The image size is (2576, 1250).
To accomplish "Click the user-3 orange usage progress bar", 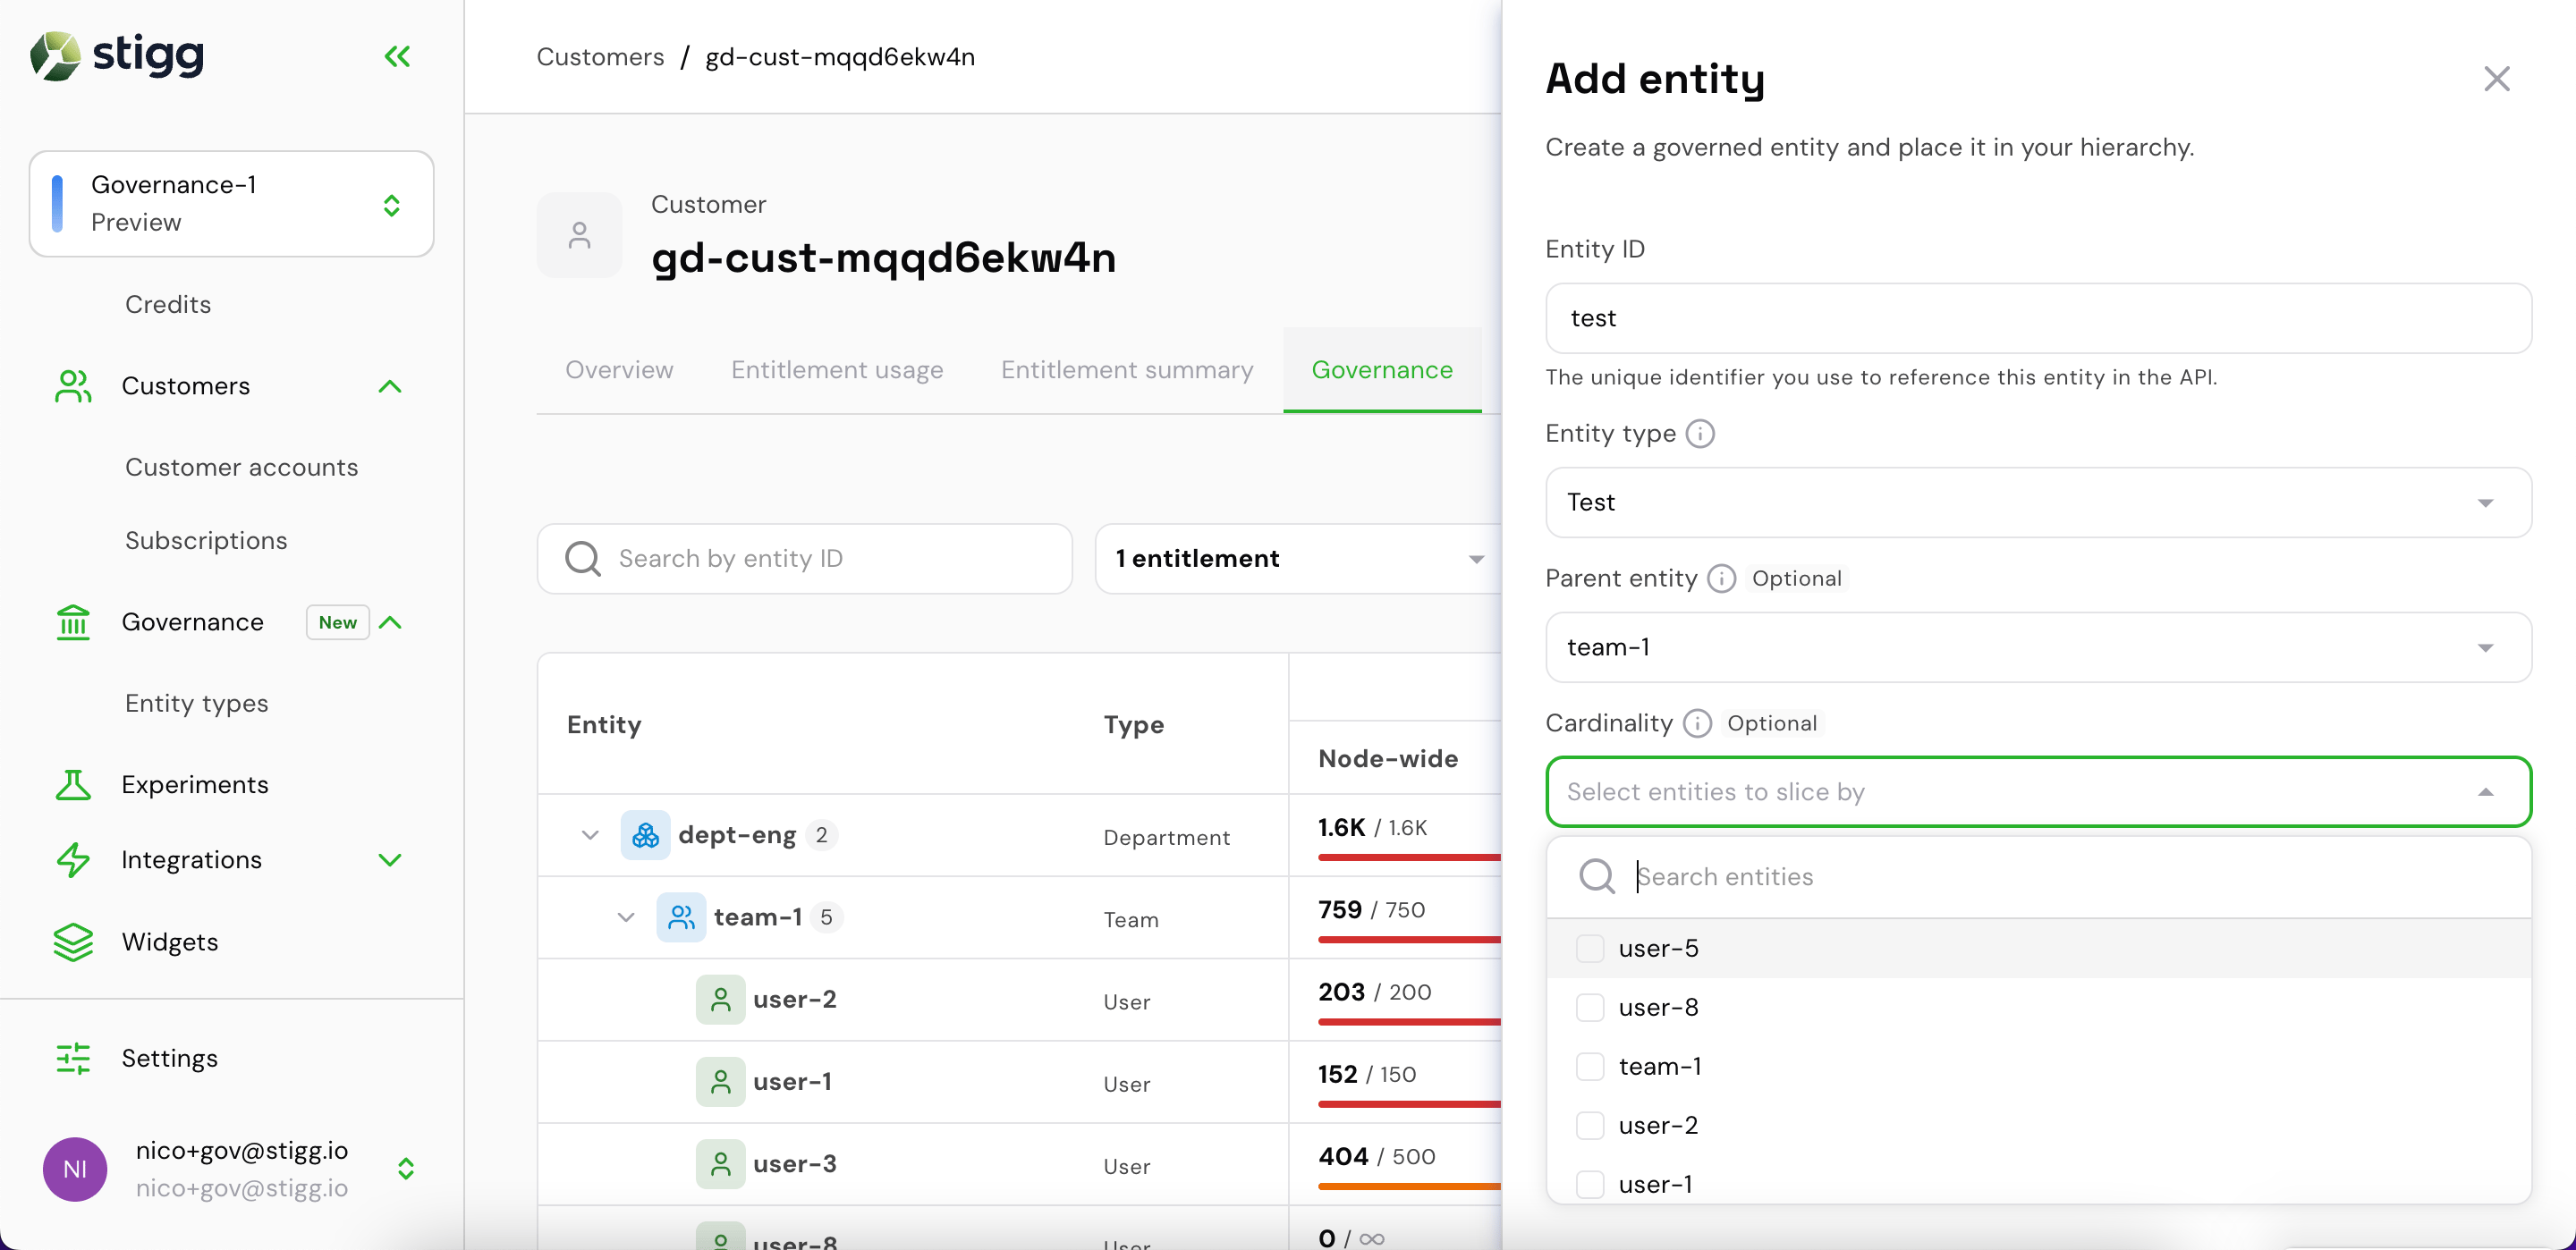I will (1408, 1186).
